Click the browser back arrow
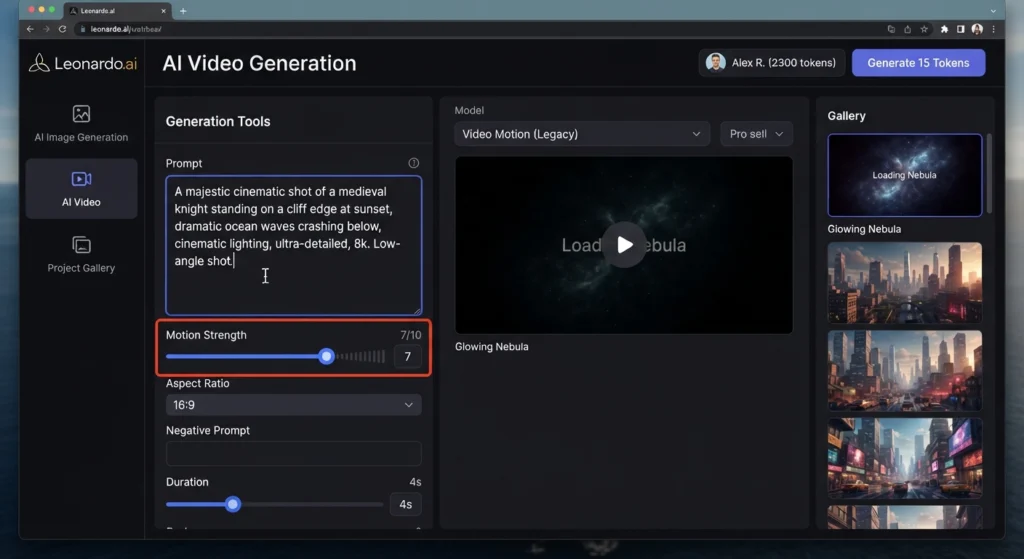The image size is (1024, 559). point(30,29)
